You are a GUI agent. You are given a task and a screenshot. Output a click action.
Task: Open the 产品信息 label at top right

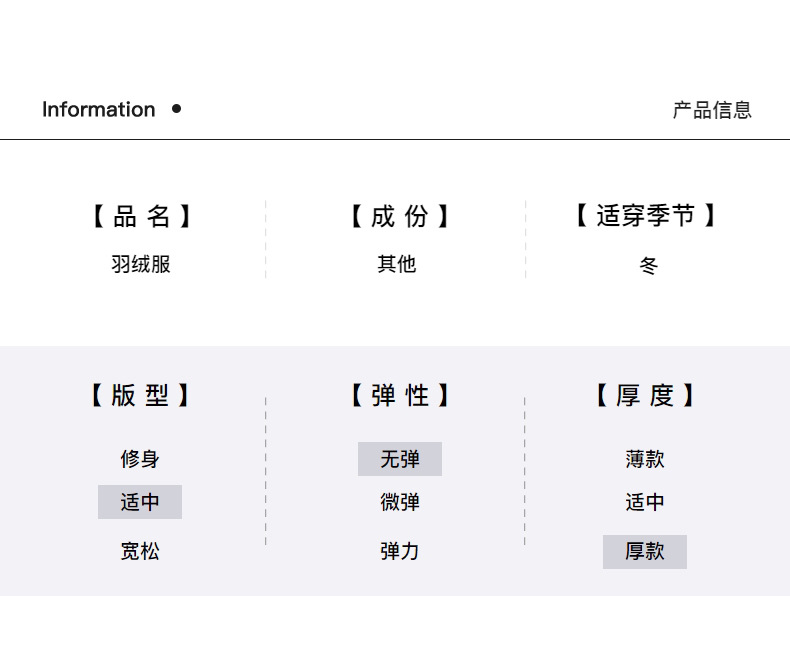pyautogui.click(x=711, y=110)
